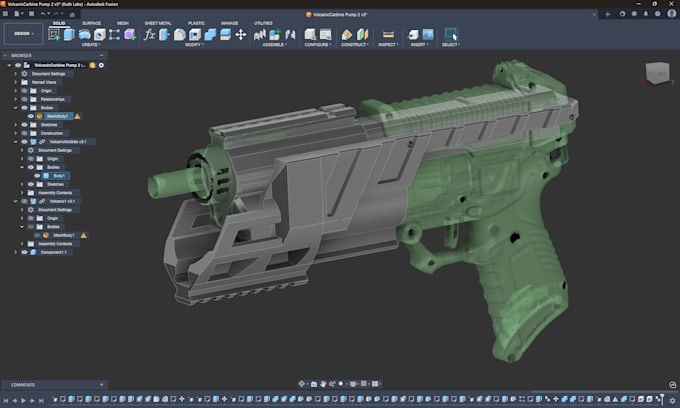Open the Insert menu label
680x408 pixels.
click(419, 45)
